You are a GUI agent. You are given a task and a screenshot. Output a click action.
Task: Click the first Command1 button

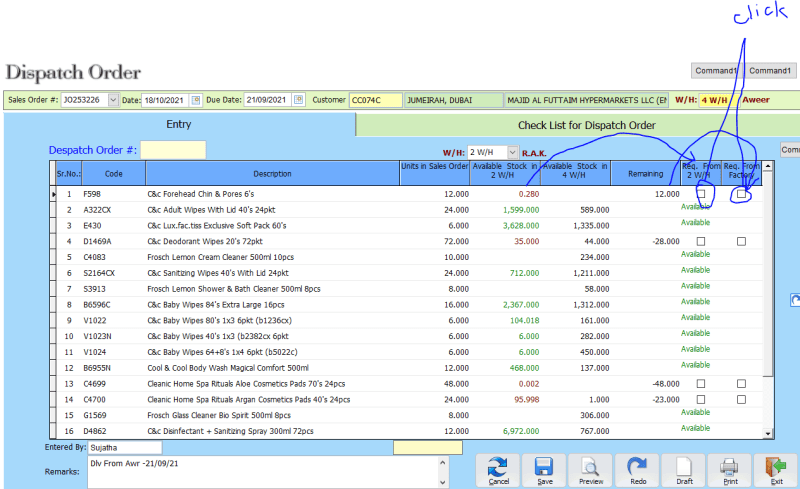click(716, 71)
